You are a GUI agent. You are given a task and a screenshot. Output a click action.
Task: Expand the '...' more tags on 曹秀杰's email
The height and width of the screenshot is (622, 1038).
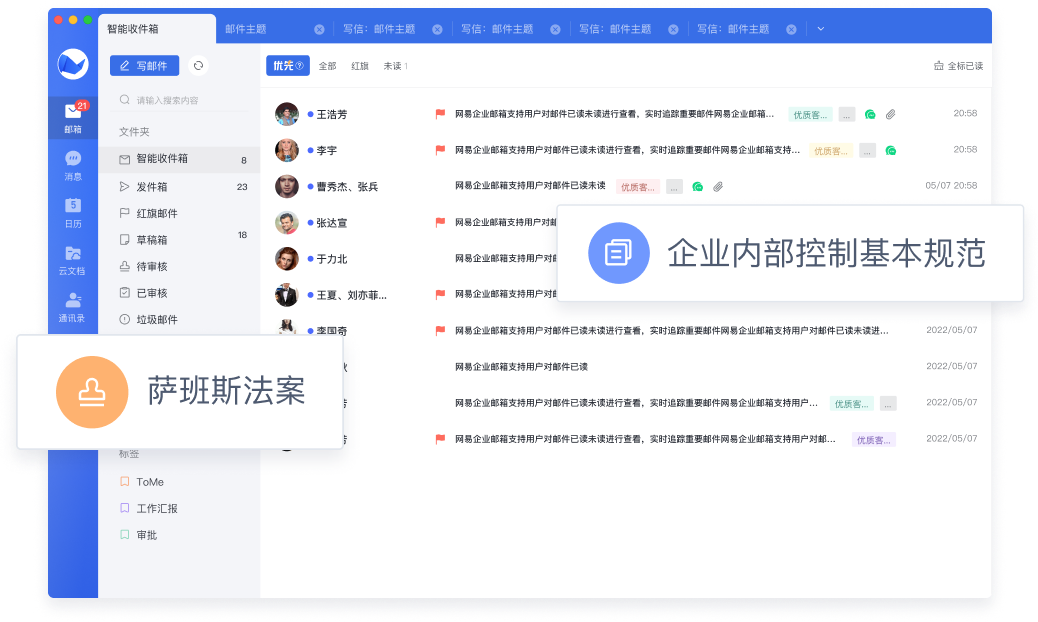(675, 187)
